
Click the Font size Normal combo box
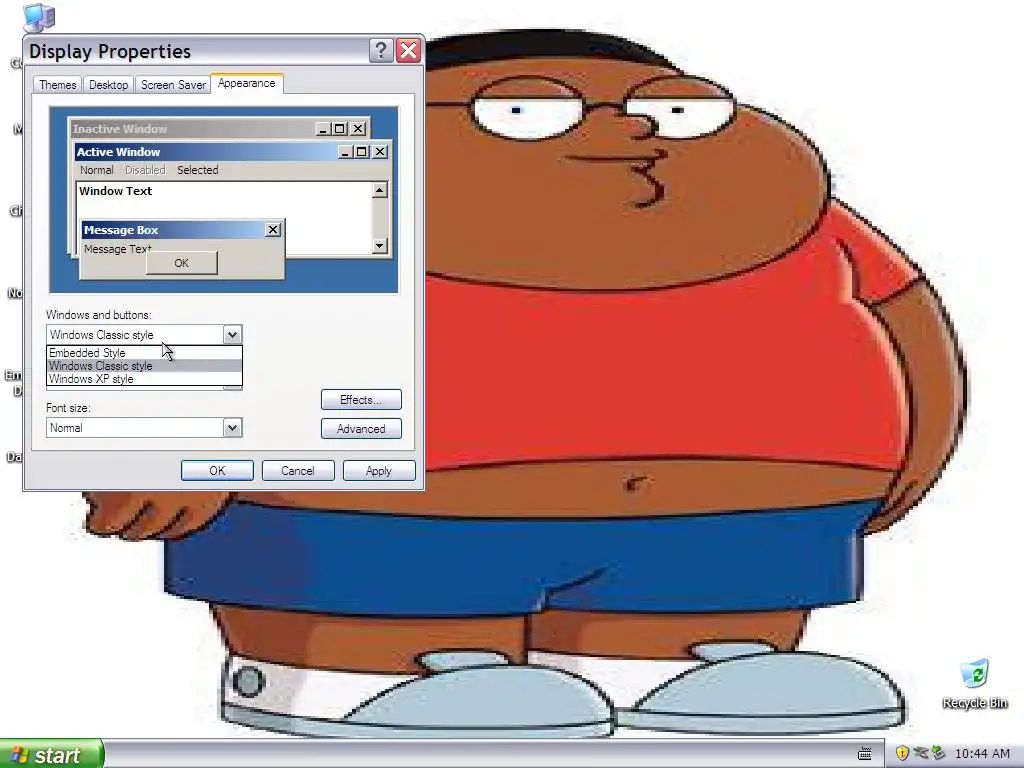pyautogui.click(x=144, y=428)
